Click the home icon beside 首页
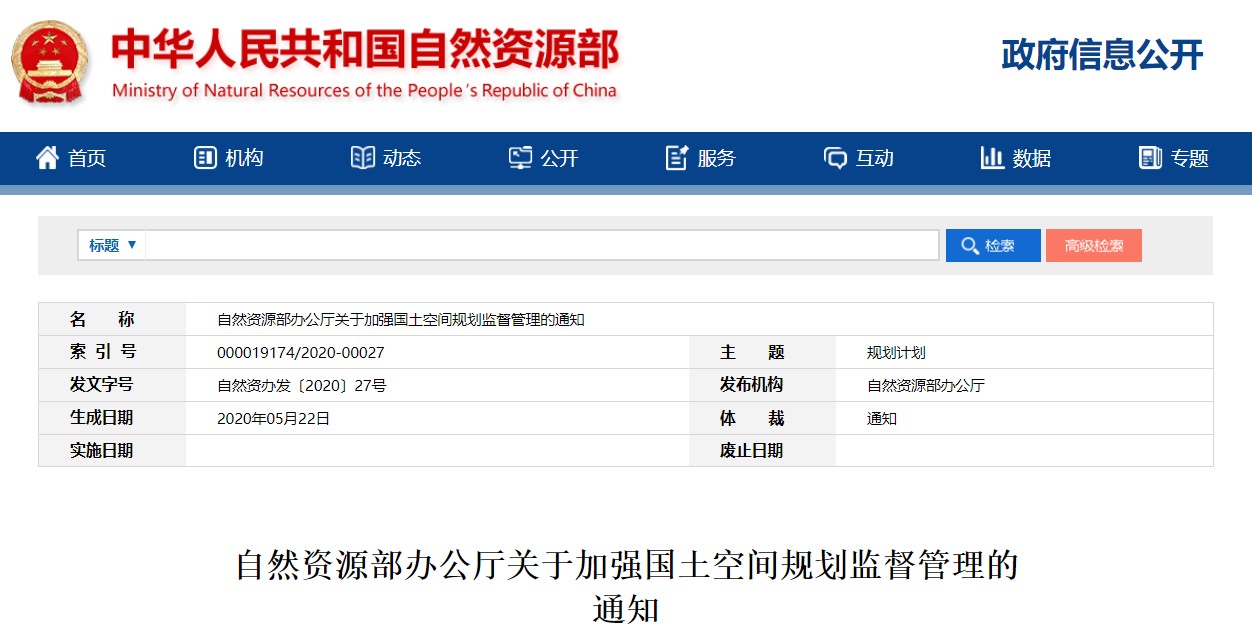This screenshot has height=637, width=1252. [x=47, y=158]
